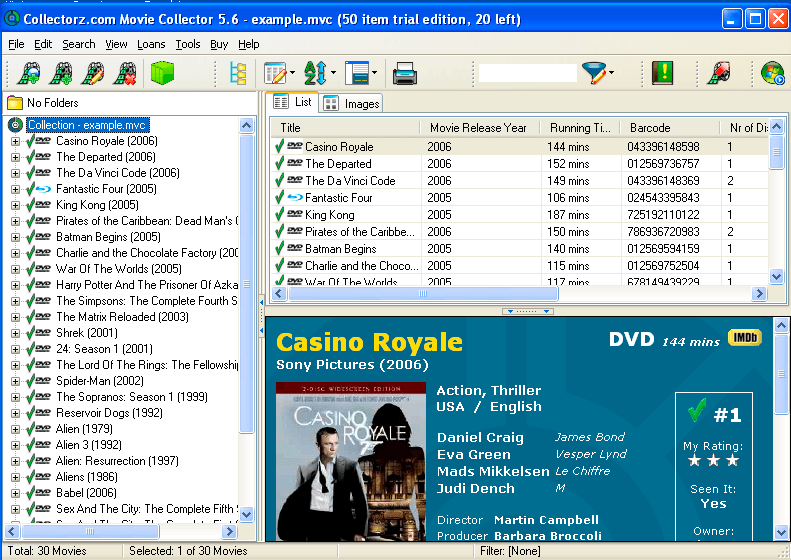Open the File menu
791x560 pixels.
pos(16,44)
